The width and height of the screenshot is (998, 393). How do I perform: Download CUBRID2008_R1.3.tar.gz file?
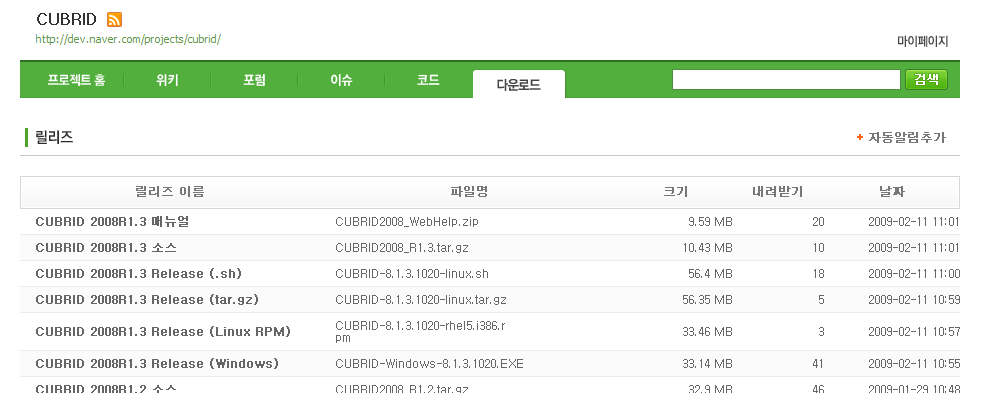click(402, 248)
